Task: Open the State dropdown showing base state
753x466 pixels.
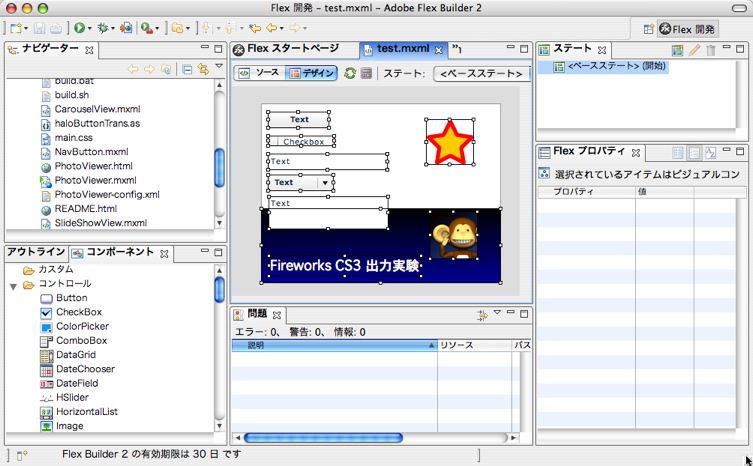Action: pos(481,73)
